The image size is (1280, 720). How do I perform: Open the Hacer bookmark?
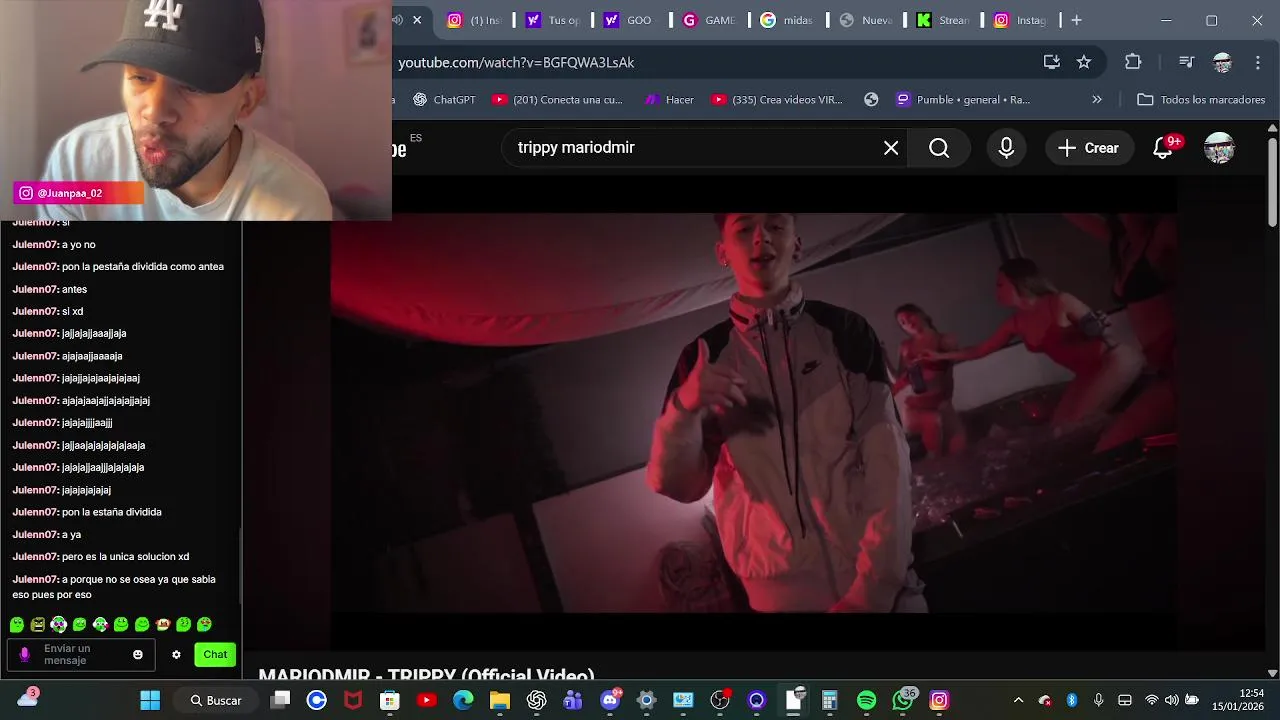point(669,99)
